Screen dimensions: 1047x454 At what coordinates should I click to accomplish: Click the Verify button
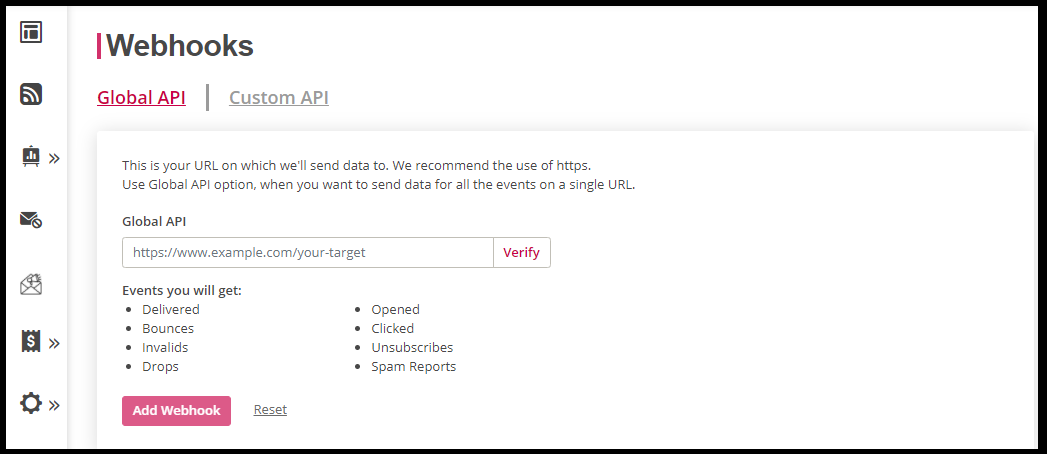click(x=521, y=252)
